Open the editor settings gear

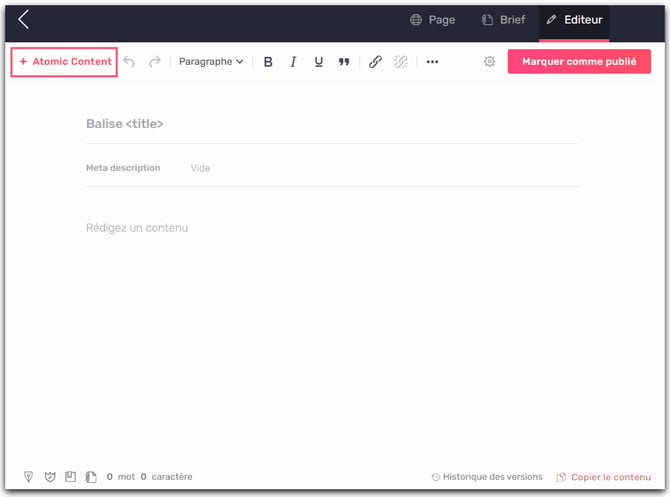tap(489, 62)
